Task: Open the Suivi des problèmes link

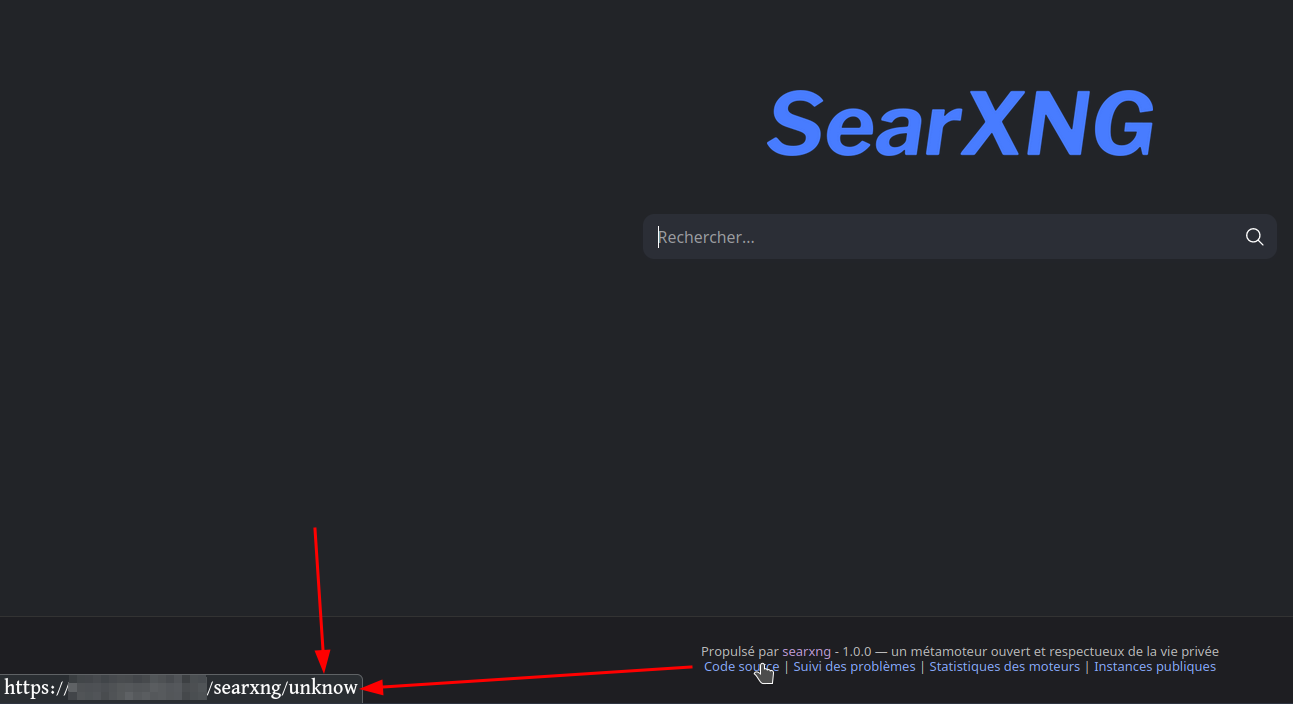Action: [854, 667]
